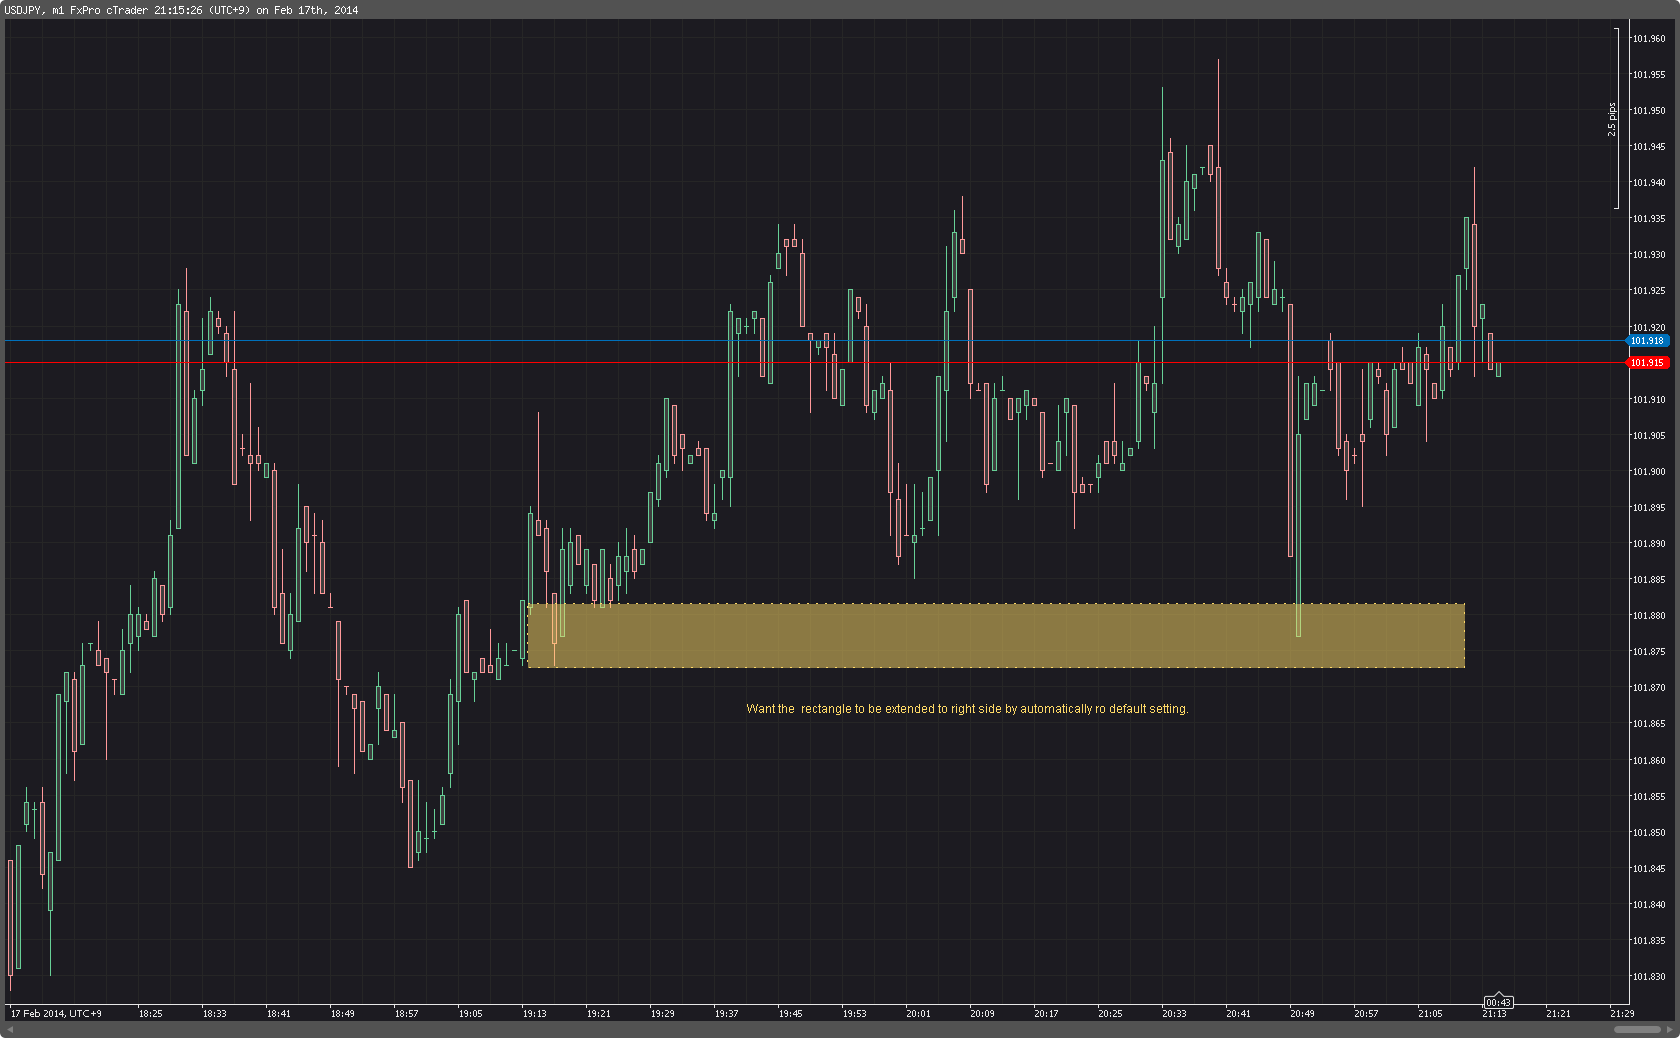The height and width of the screenshot is (1038, 1680).
Task: Click the 19:45 time axis label
Action: pos(790,1014)
